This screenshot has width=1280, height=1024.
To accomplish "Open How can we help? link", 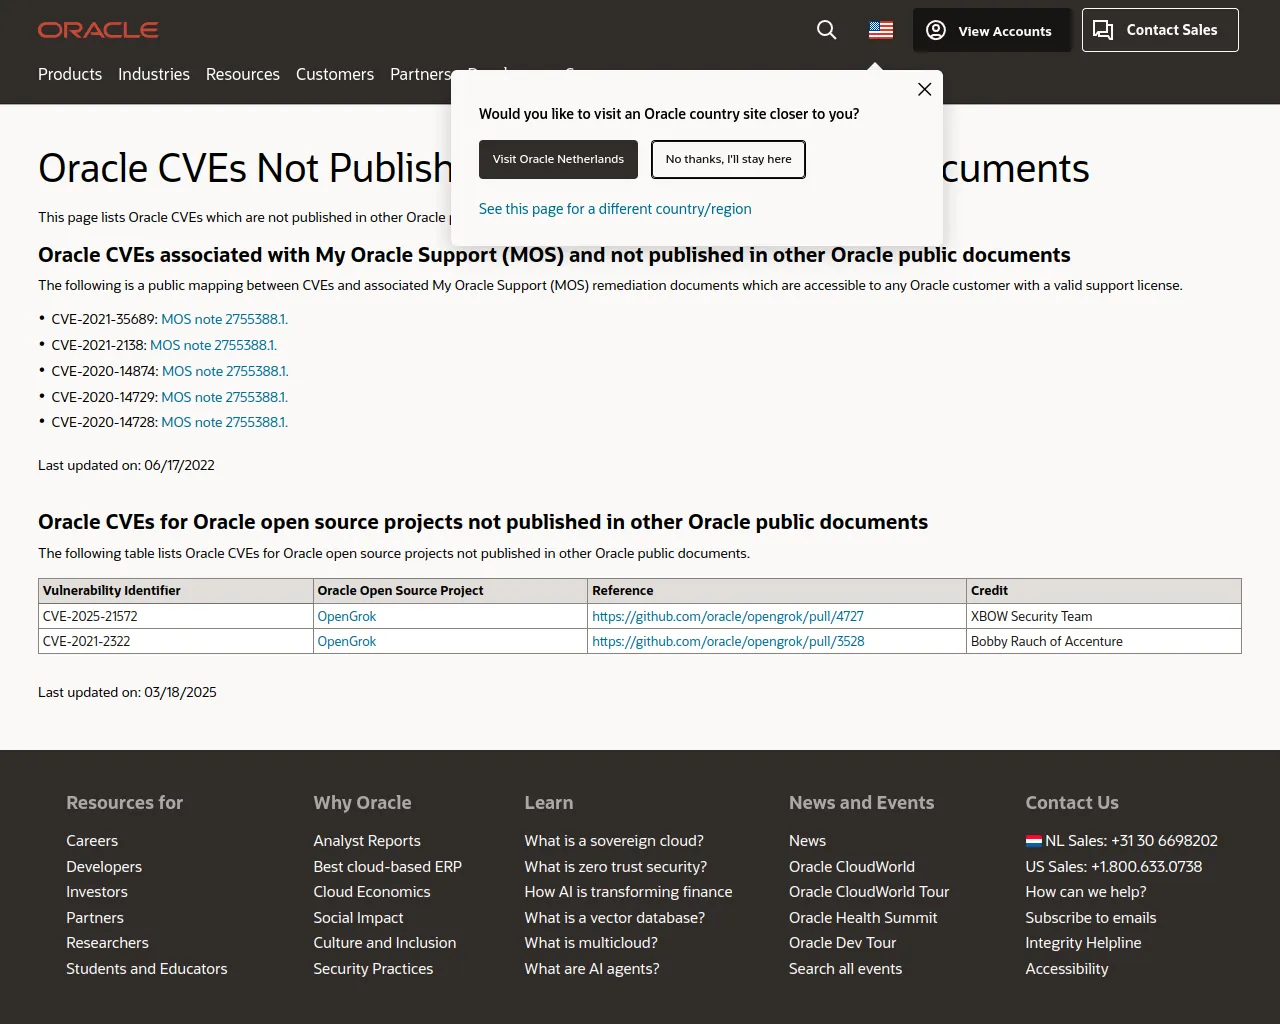I will pyautogui.click(x=1086, y=892).
